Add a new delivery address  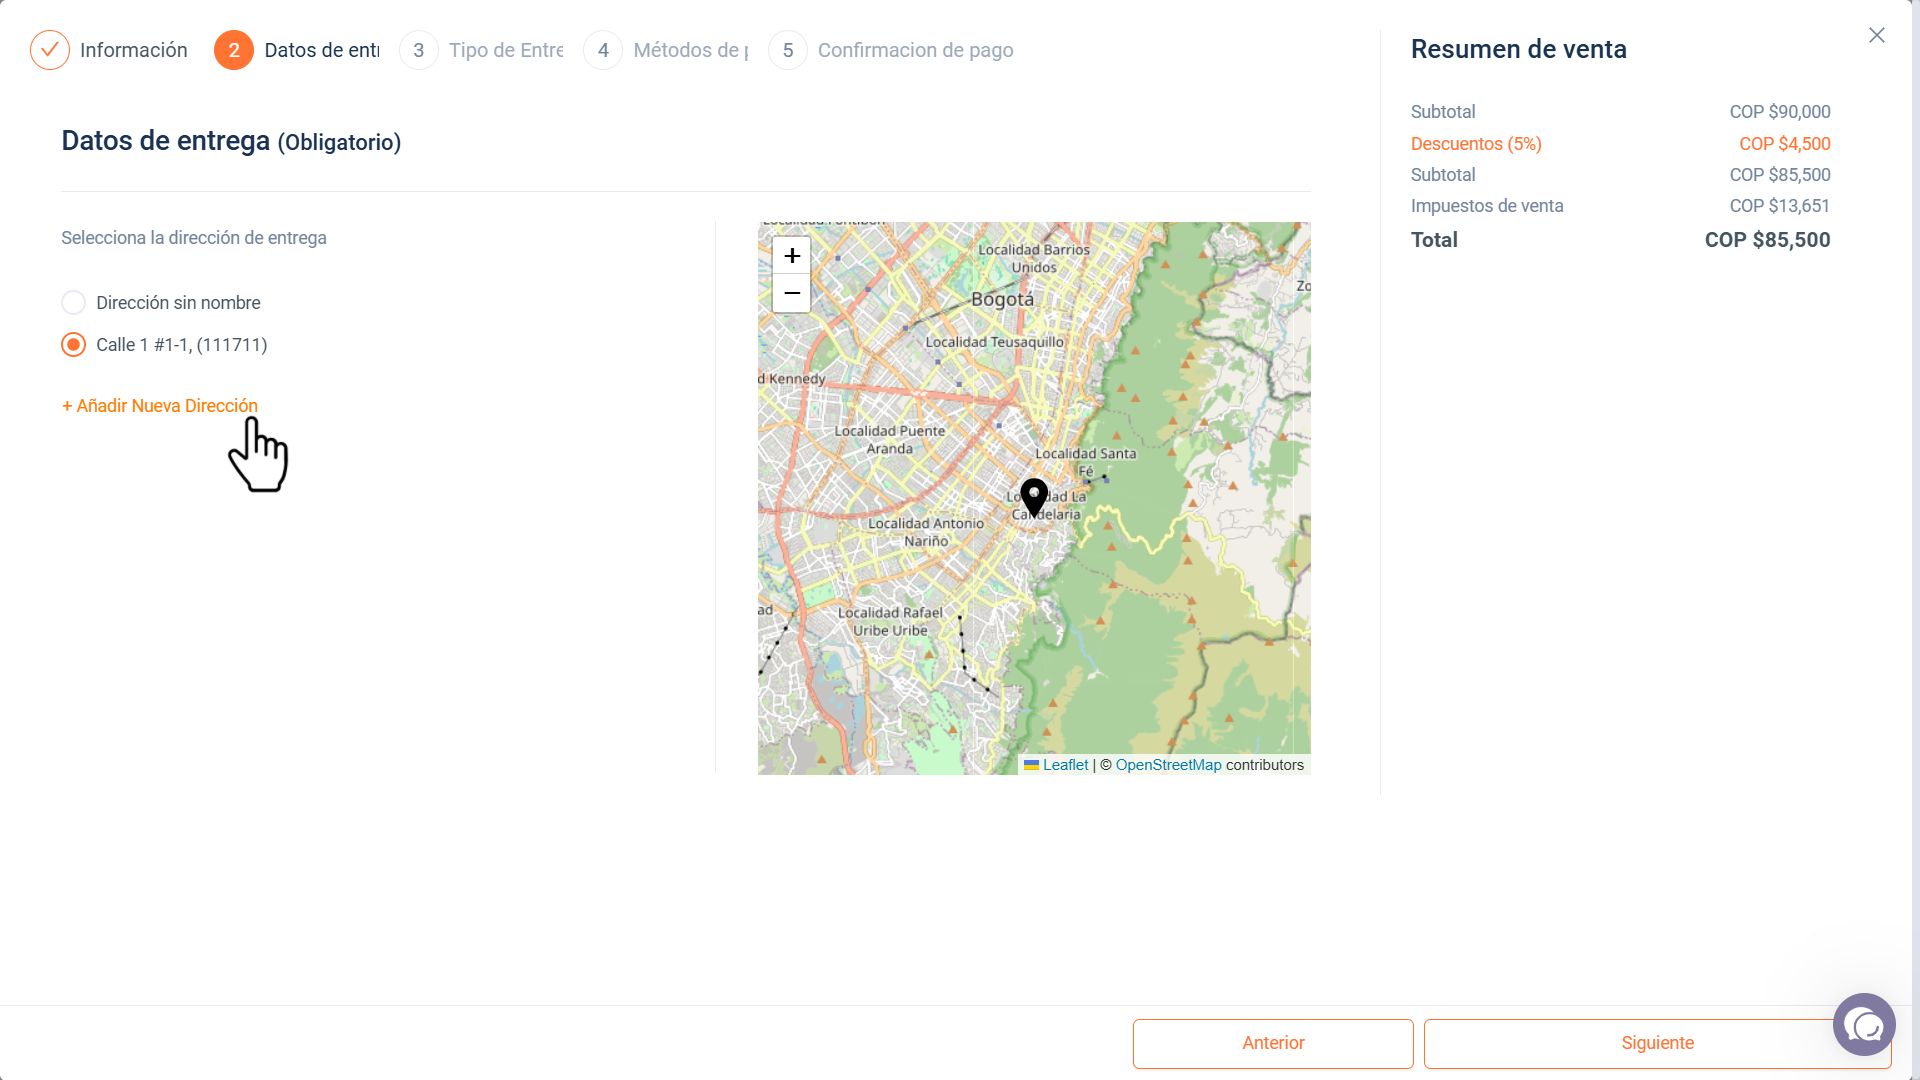pyautogui.click(x=160, y=406)
